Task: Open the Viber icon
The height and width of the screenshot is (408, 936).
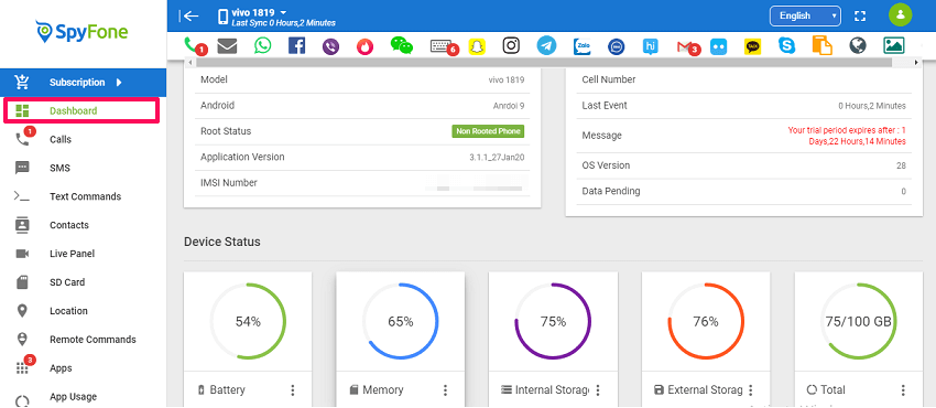Action: click(x=330, y=46)
